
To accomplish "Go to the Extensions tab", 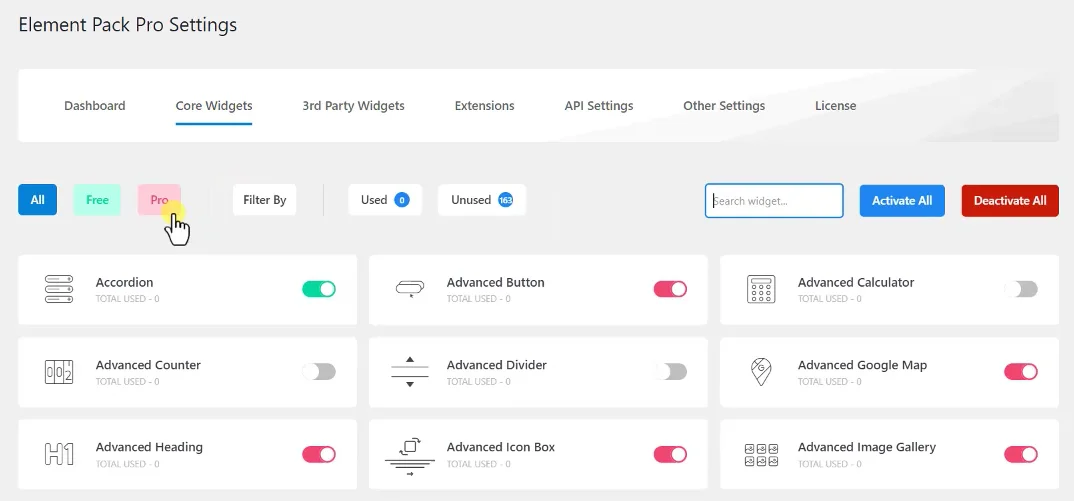I will (484, 106).
